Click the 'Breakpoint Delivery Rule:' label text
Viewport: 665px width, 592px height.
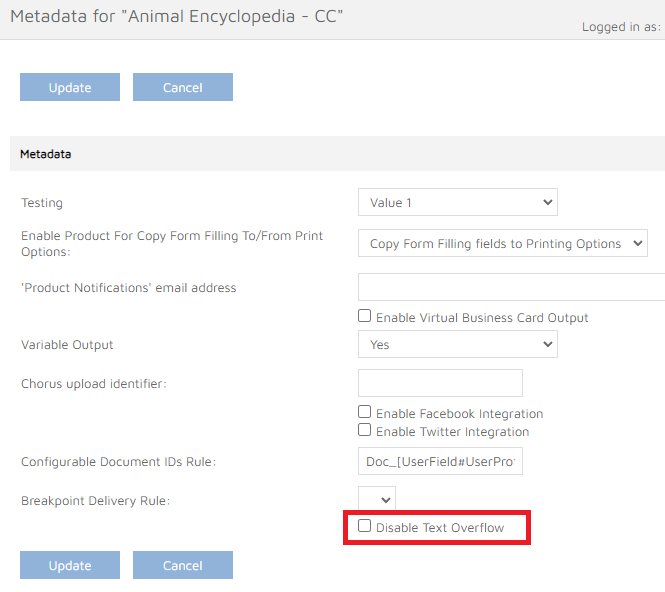96,500
